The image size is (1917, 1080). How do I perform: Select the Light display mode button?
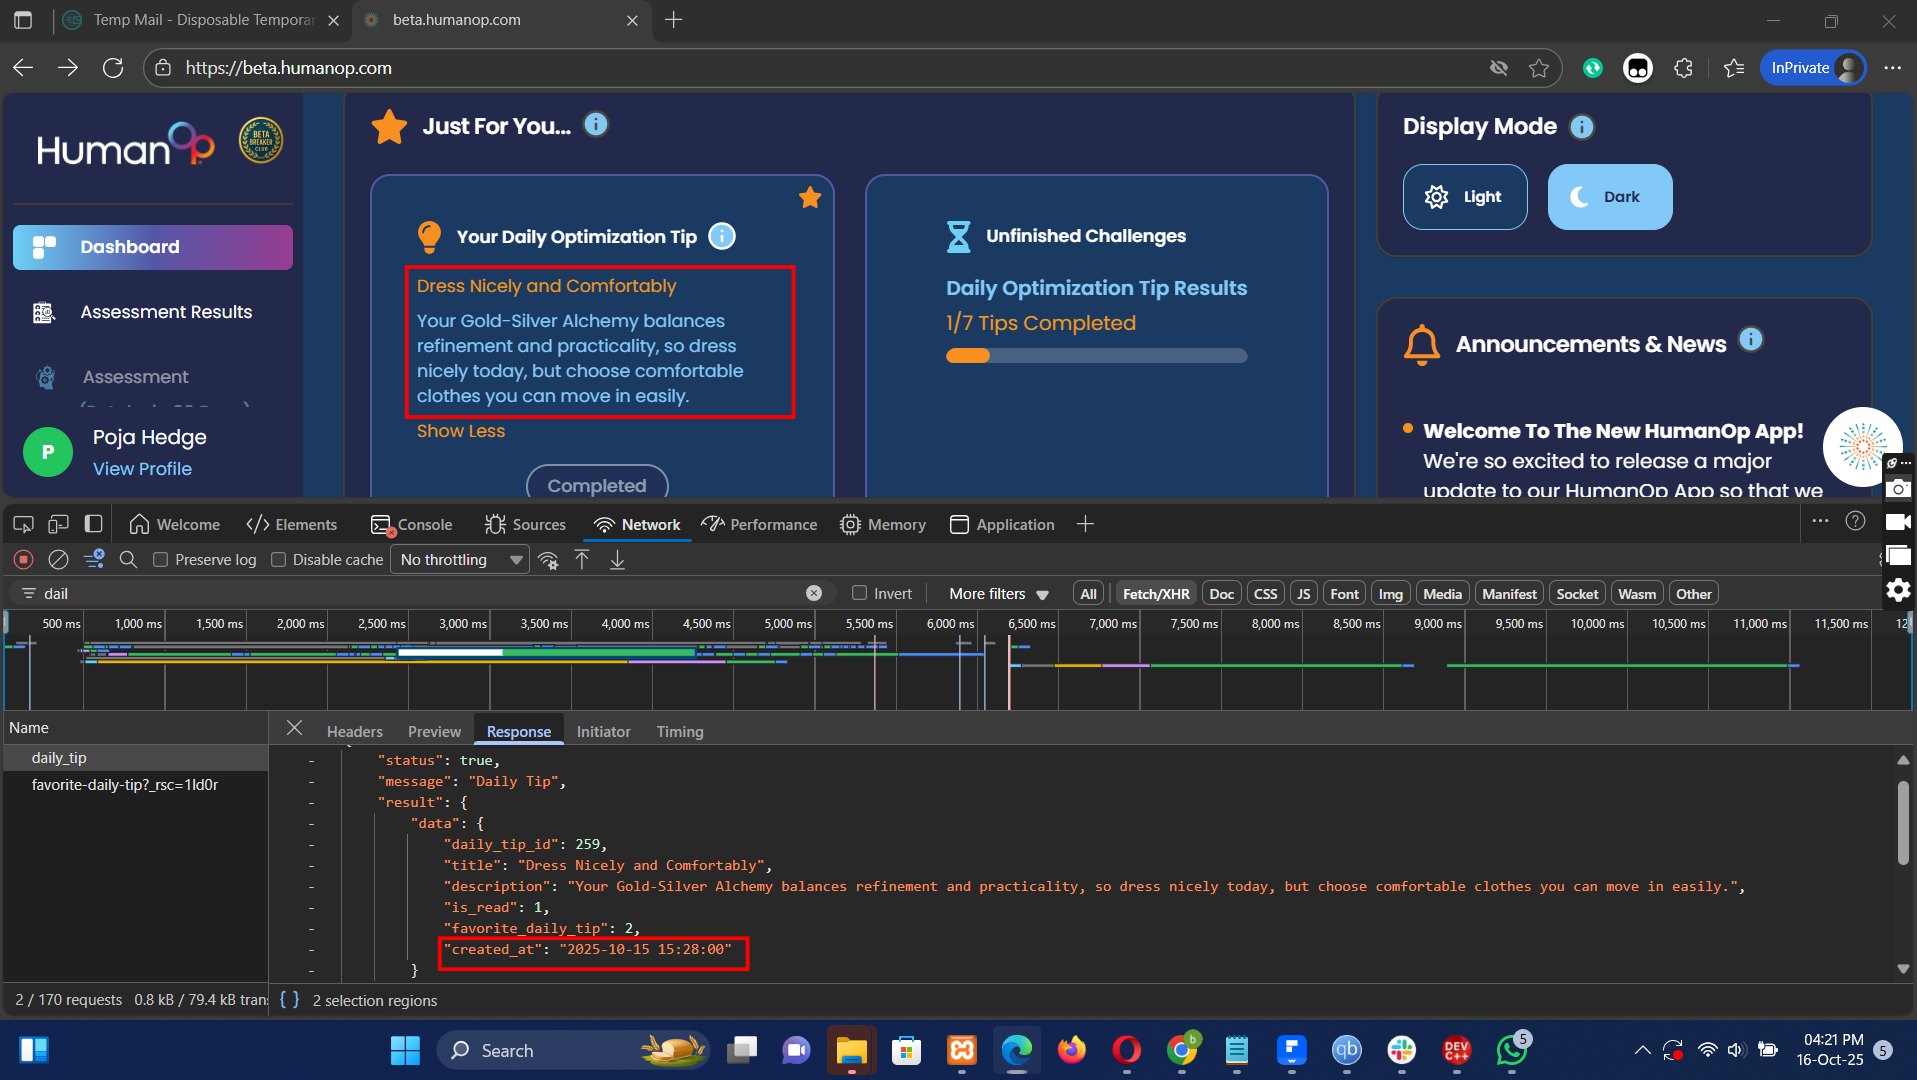[1464, 197]
